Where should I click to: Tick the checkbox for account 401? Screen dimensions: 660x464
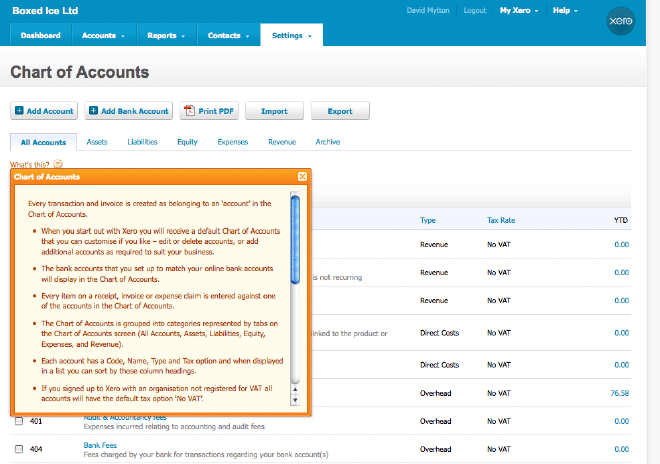tap(19, 420)
